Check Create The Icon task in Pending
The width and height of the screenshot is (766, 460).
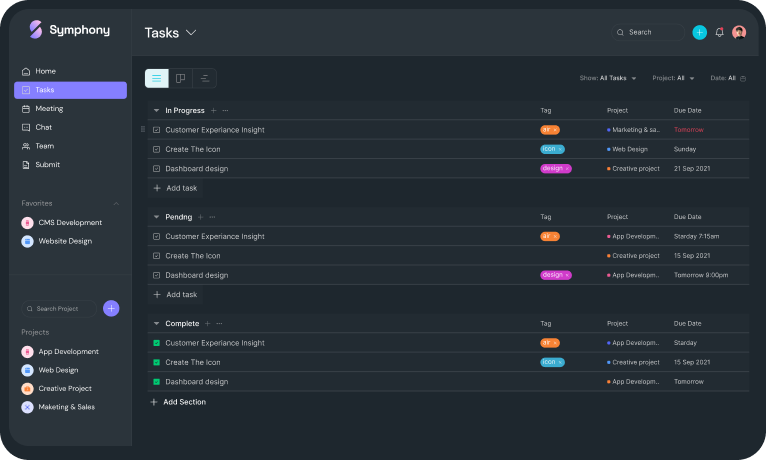click(156, 256)
